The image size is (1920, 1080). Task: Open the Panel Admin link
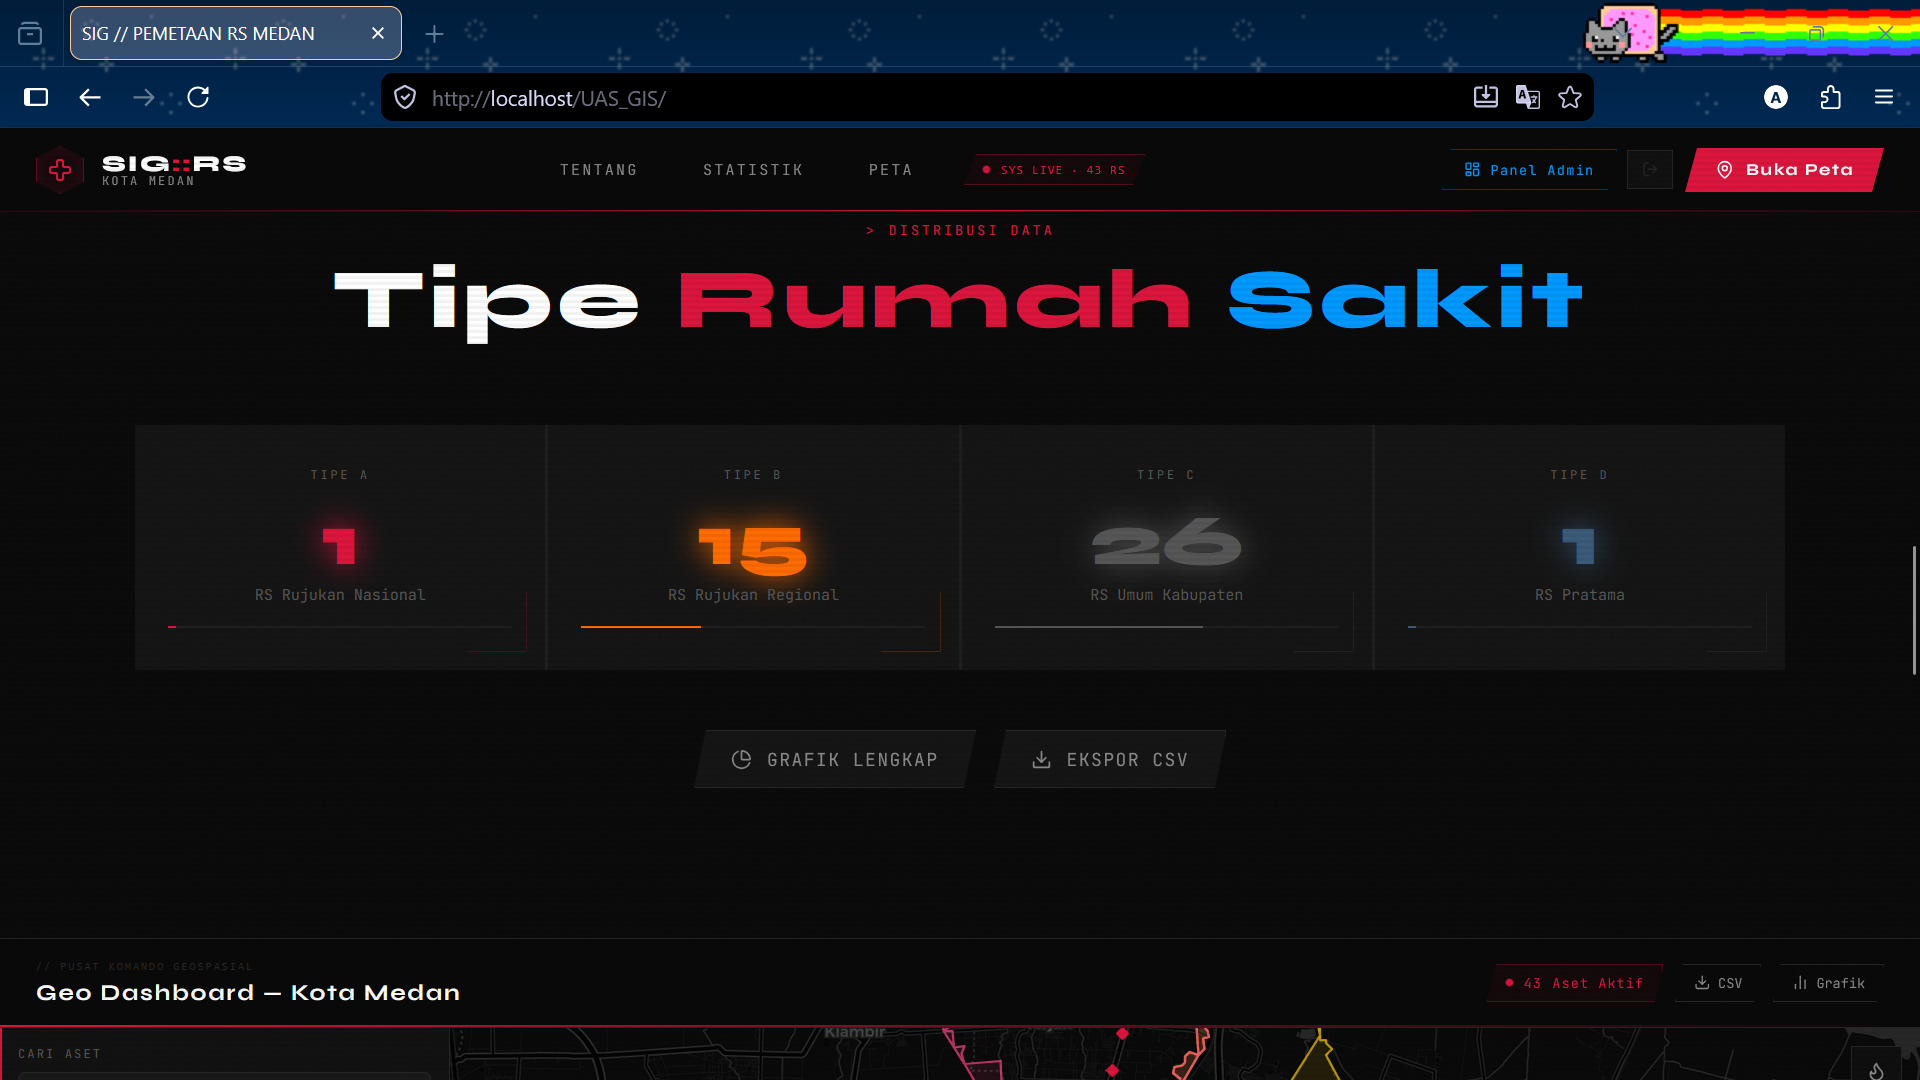click(x=1528, y=170)
